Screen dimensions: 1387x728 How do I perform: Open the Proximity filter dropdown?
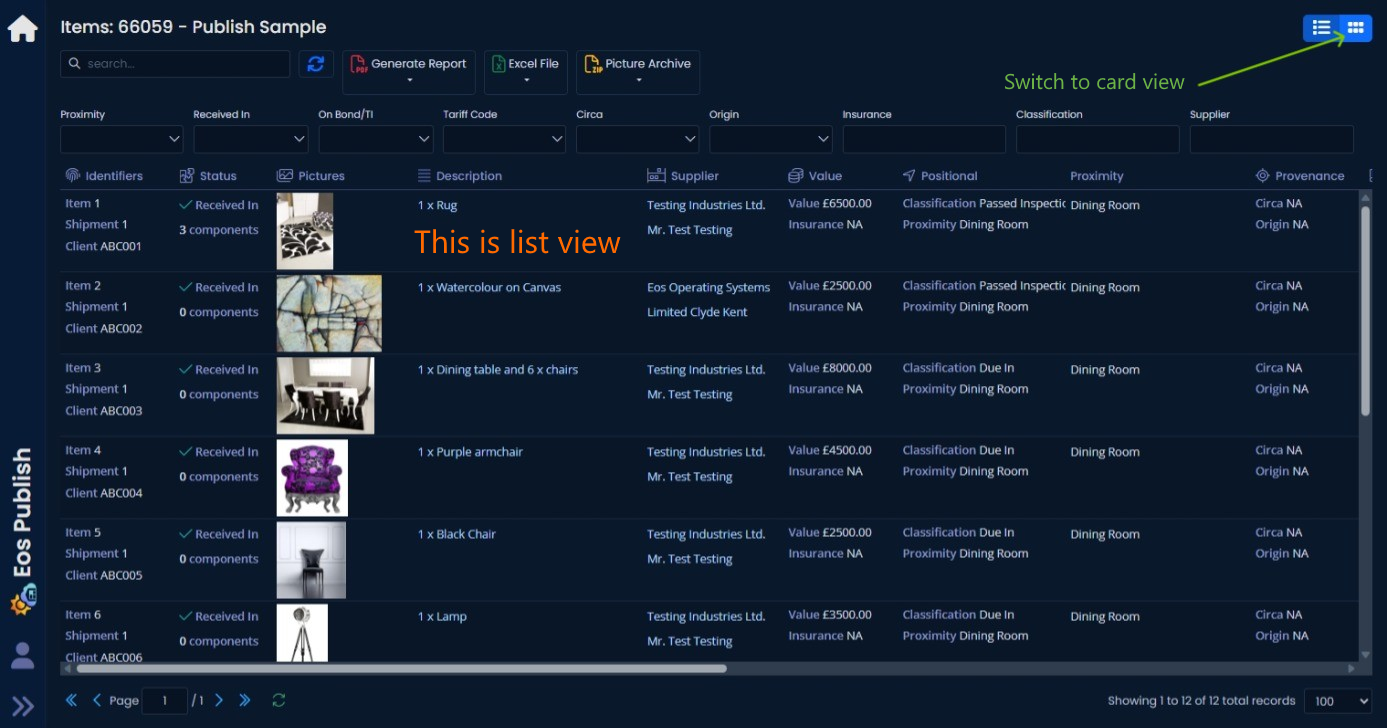pyautogui.click(x=122, y=139)
